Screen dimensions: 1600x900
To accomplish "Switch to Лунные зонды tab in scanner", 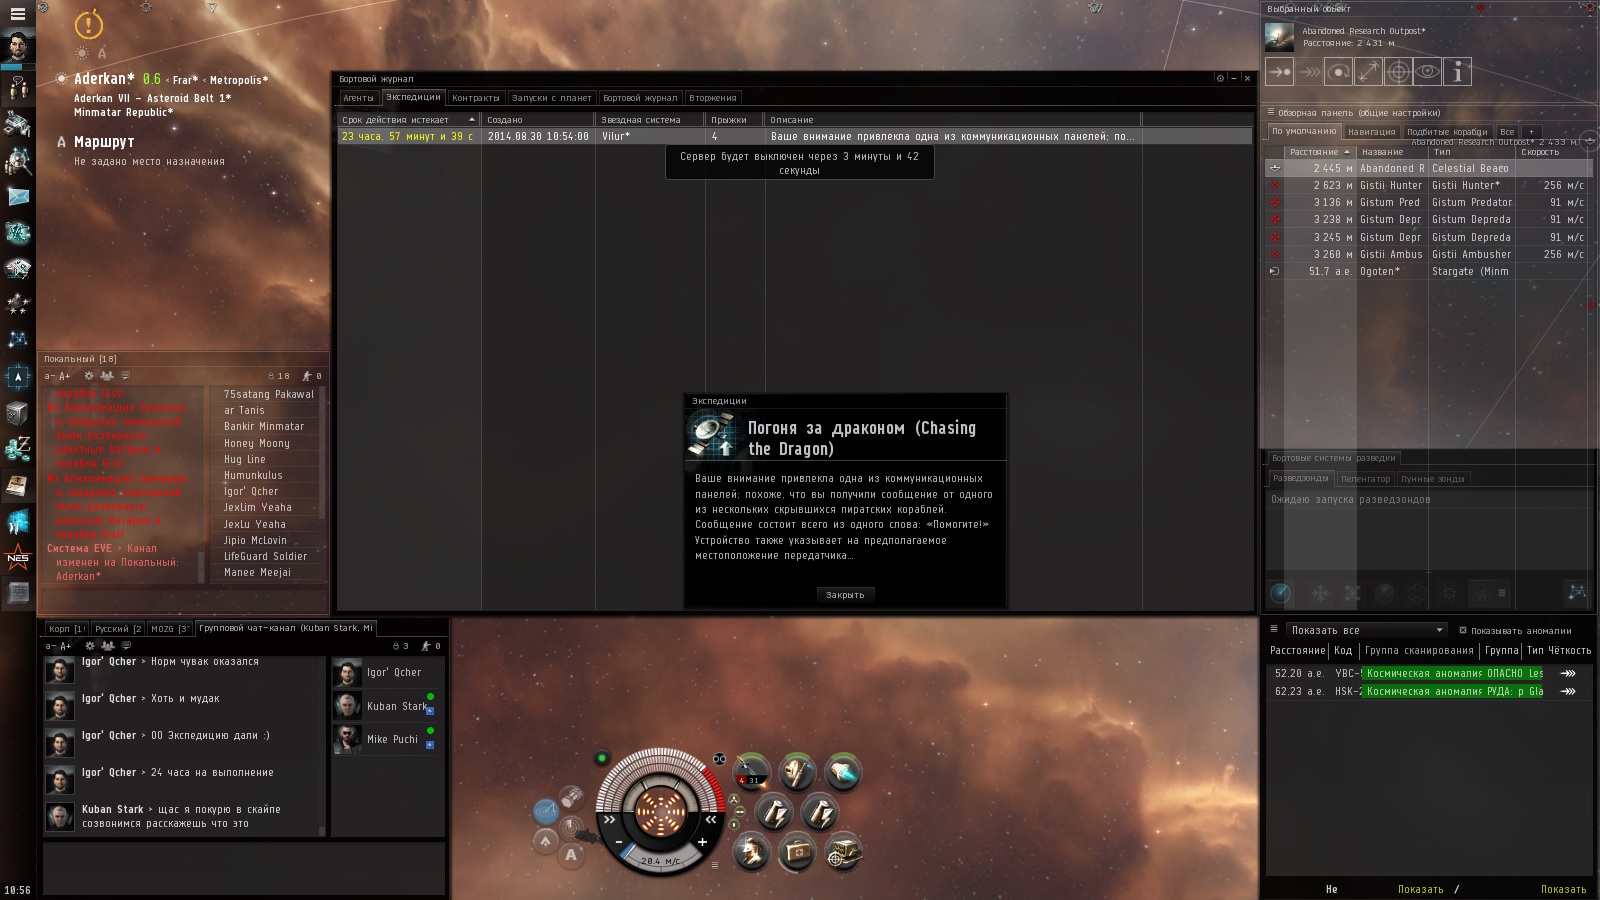I will coord(1432,479).
